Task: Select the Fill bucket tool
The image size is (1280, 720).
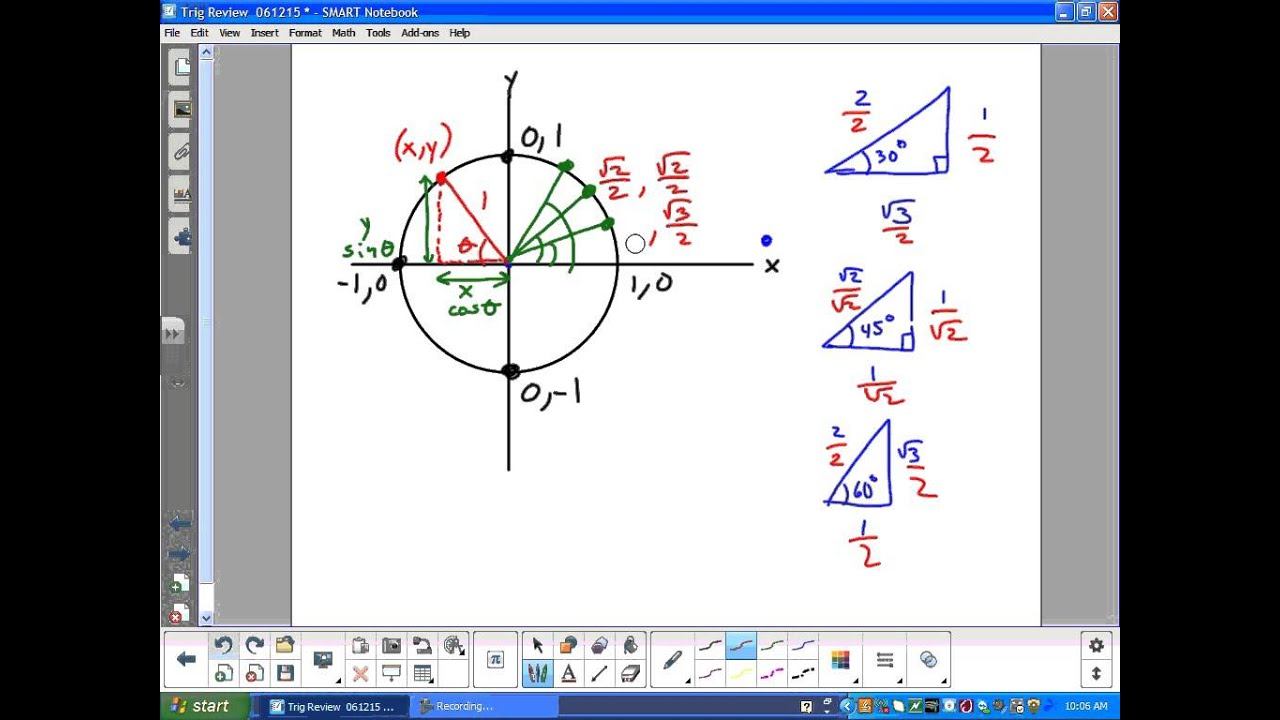Action: click(x=630, y=646)
